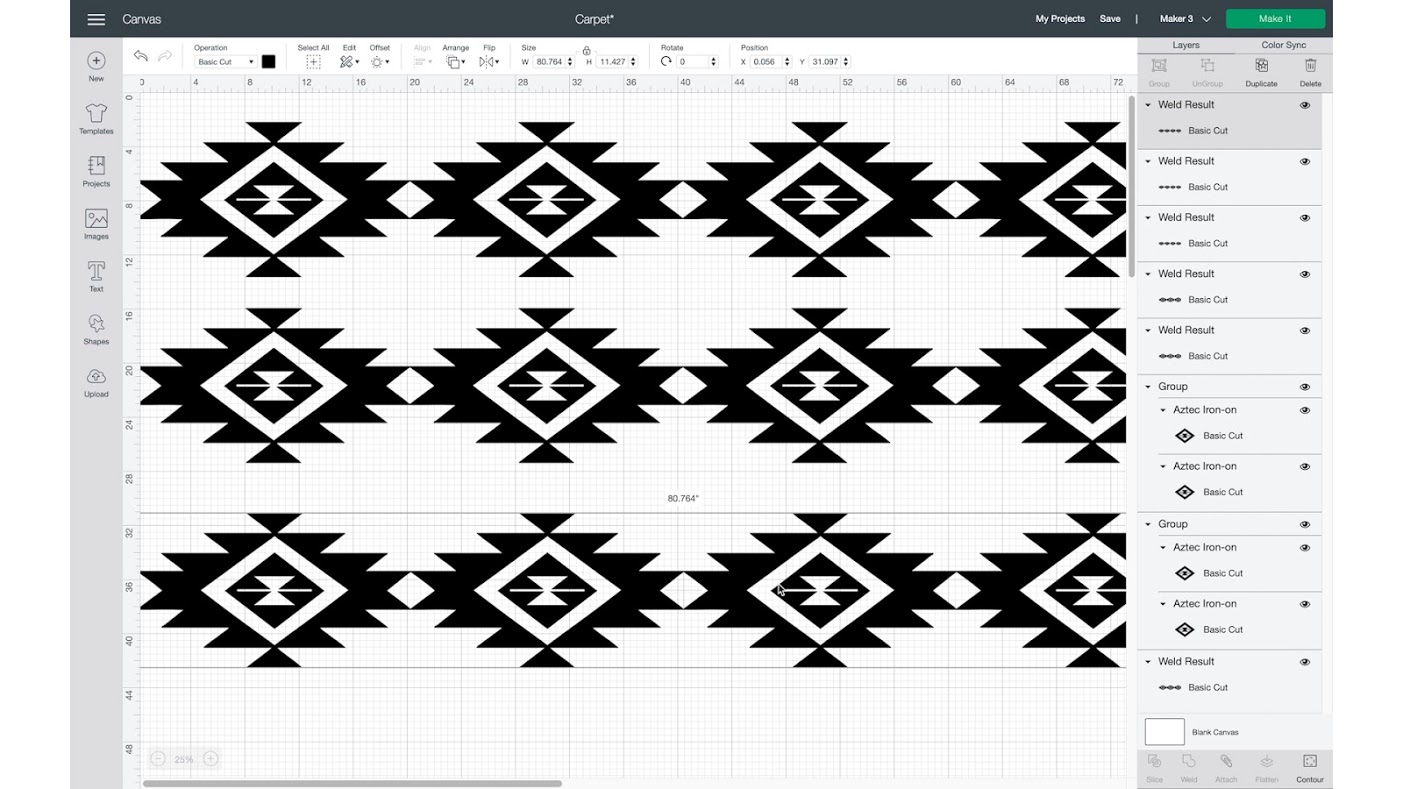Collapse the second Group in the Layers panel
Image resolution: width=1403 pixels, height=789 pixels.
[1149, 523]
